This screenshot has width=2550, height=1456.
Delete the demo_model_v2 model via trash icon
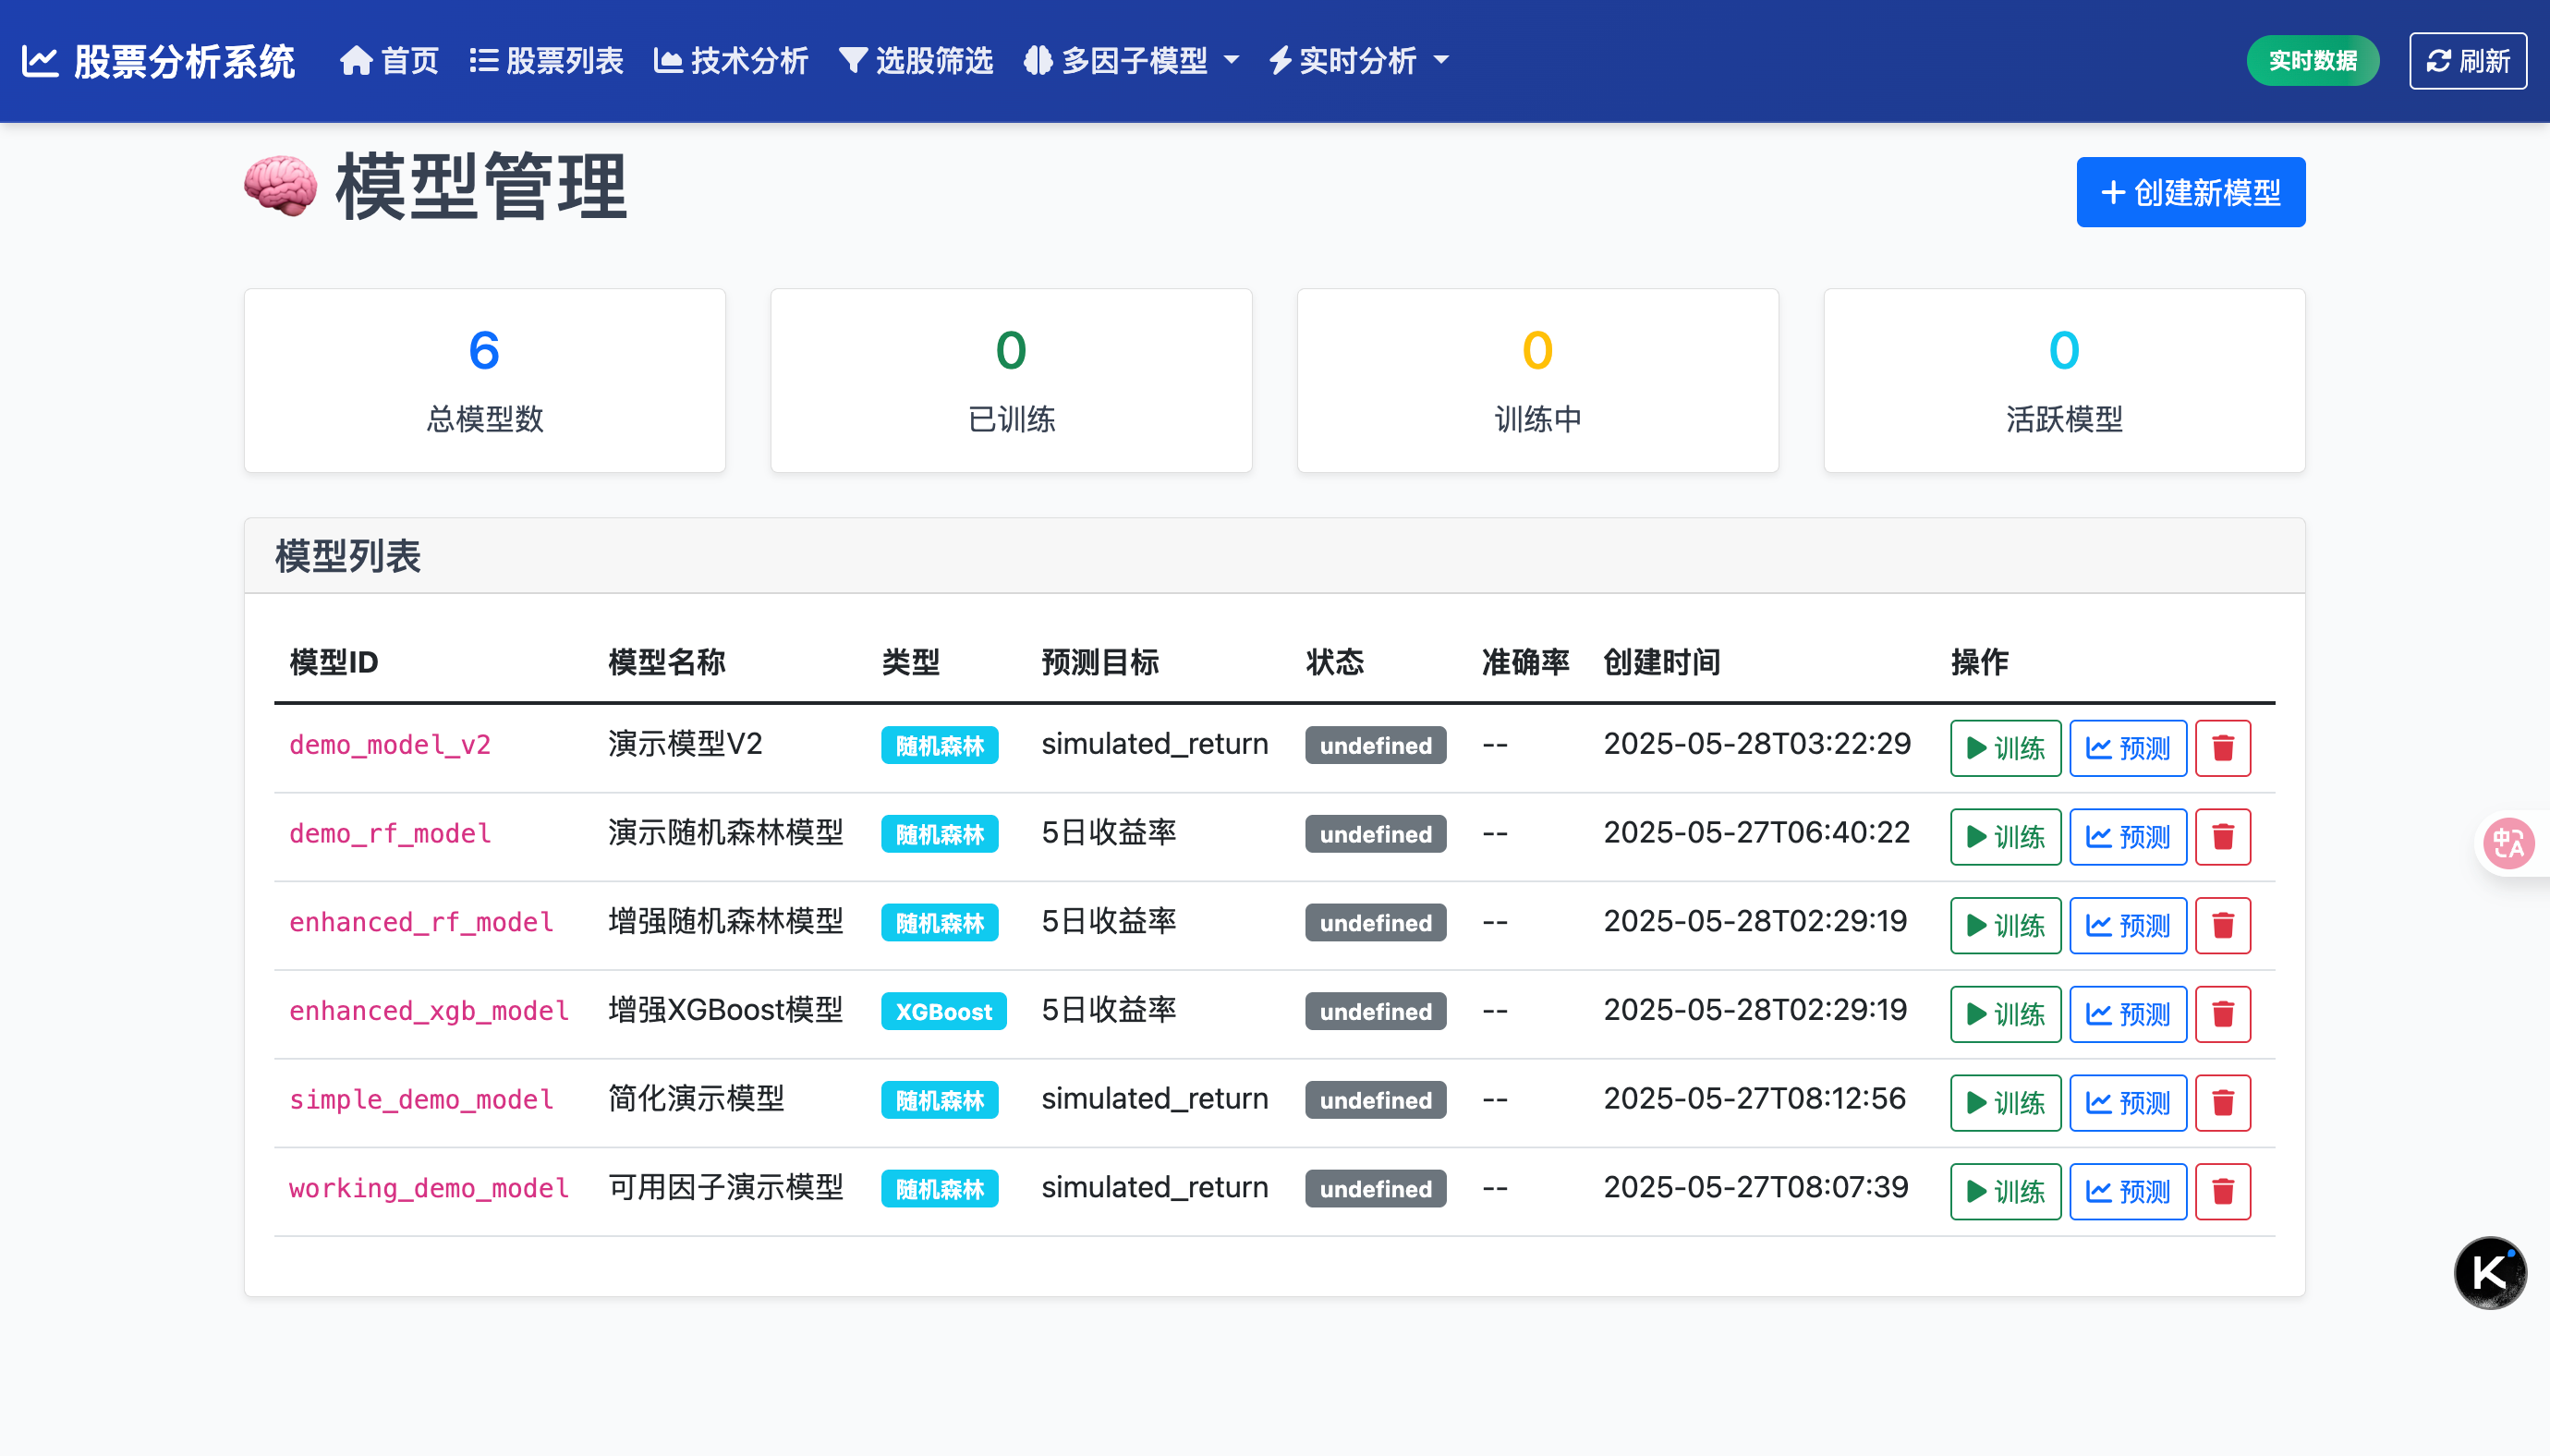2222,748
